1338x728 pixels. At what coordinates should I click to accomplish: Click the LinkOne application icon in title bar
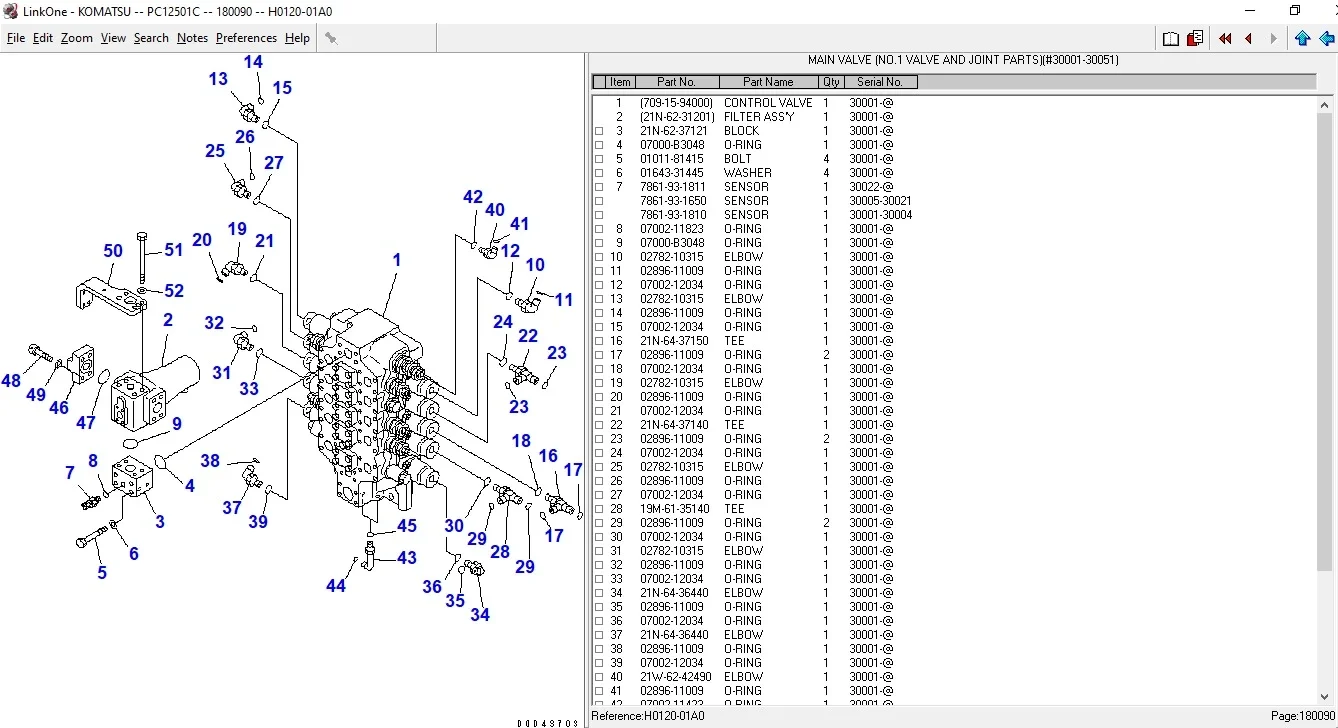point(11,11)
